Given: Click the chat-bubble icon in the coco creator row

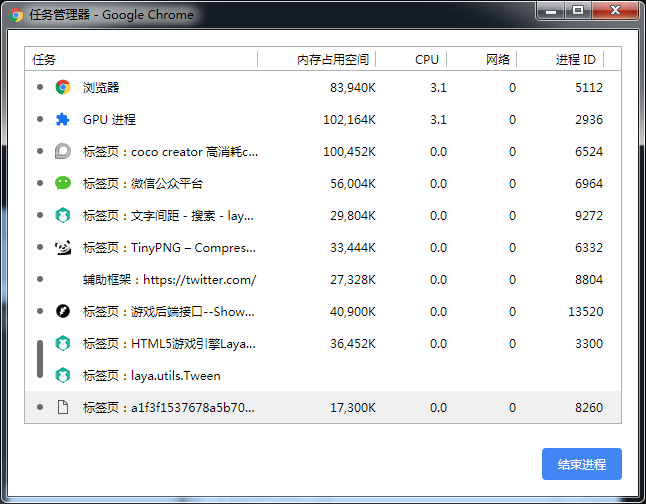Looking at the screenshot, I should pyautogui.click(x=63, y=151).
